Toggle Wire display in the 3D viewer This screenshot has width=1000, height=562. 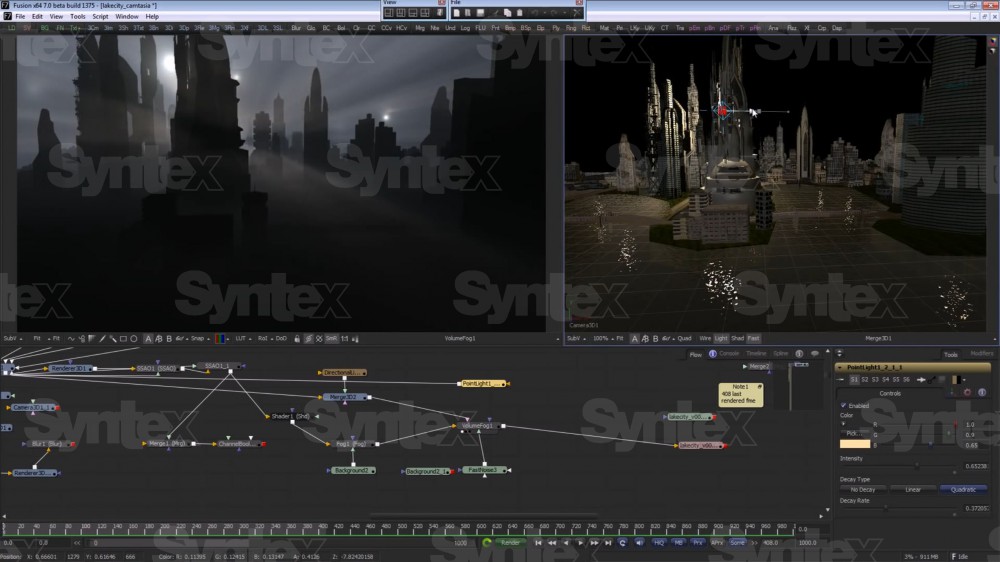point(705,339)
